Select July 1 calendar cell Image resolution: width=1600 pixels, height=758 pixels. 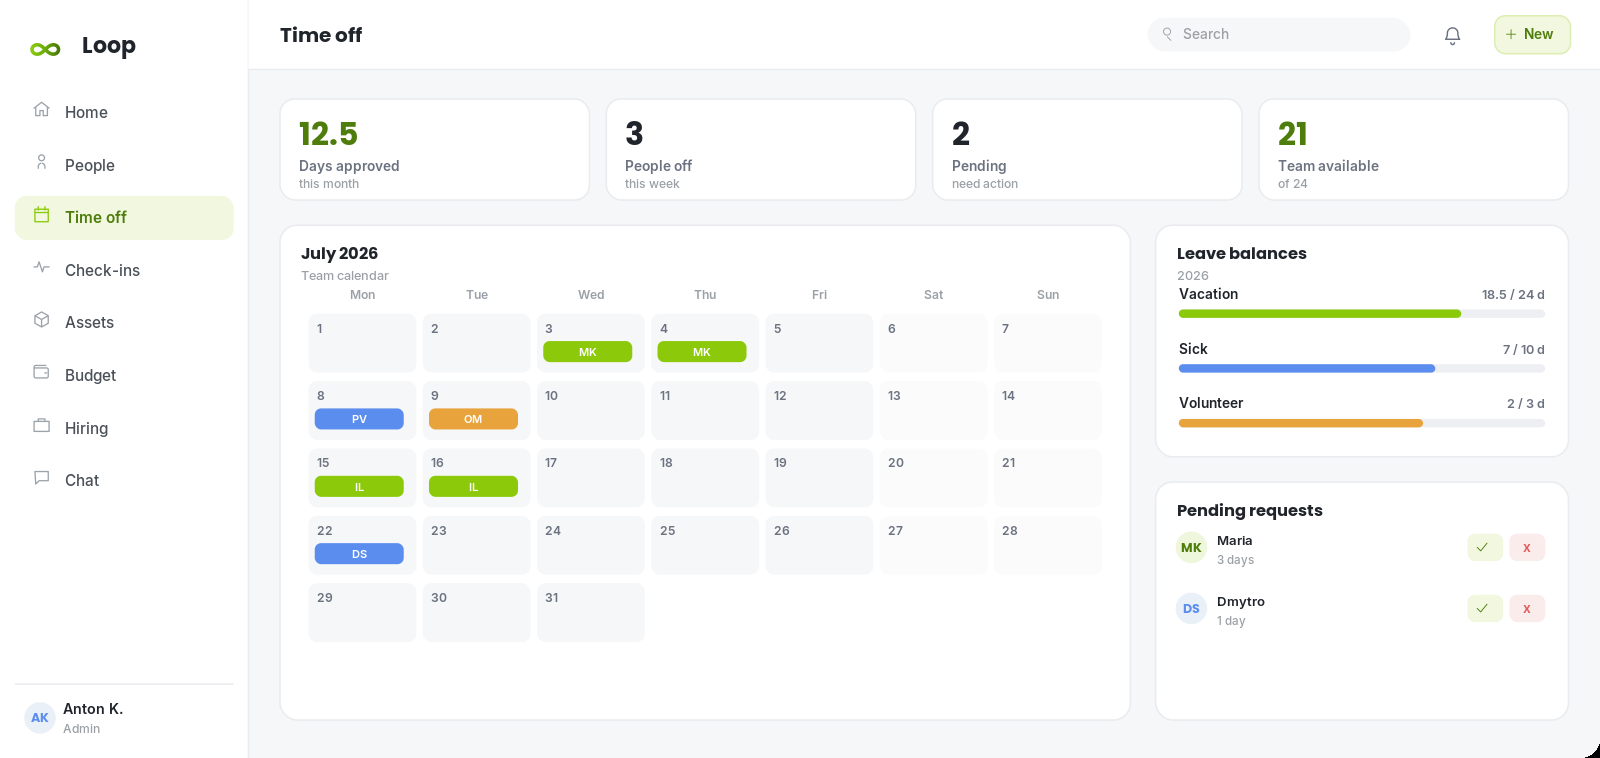point(362,343)
